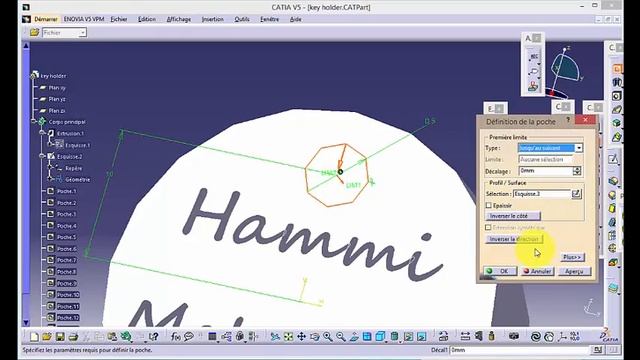
Task: Collapse the Corps principal tree node
Action: 34,122
